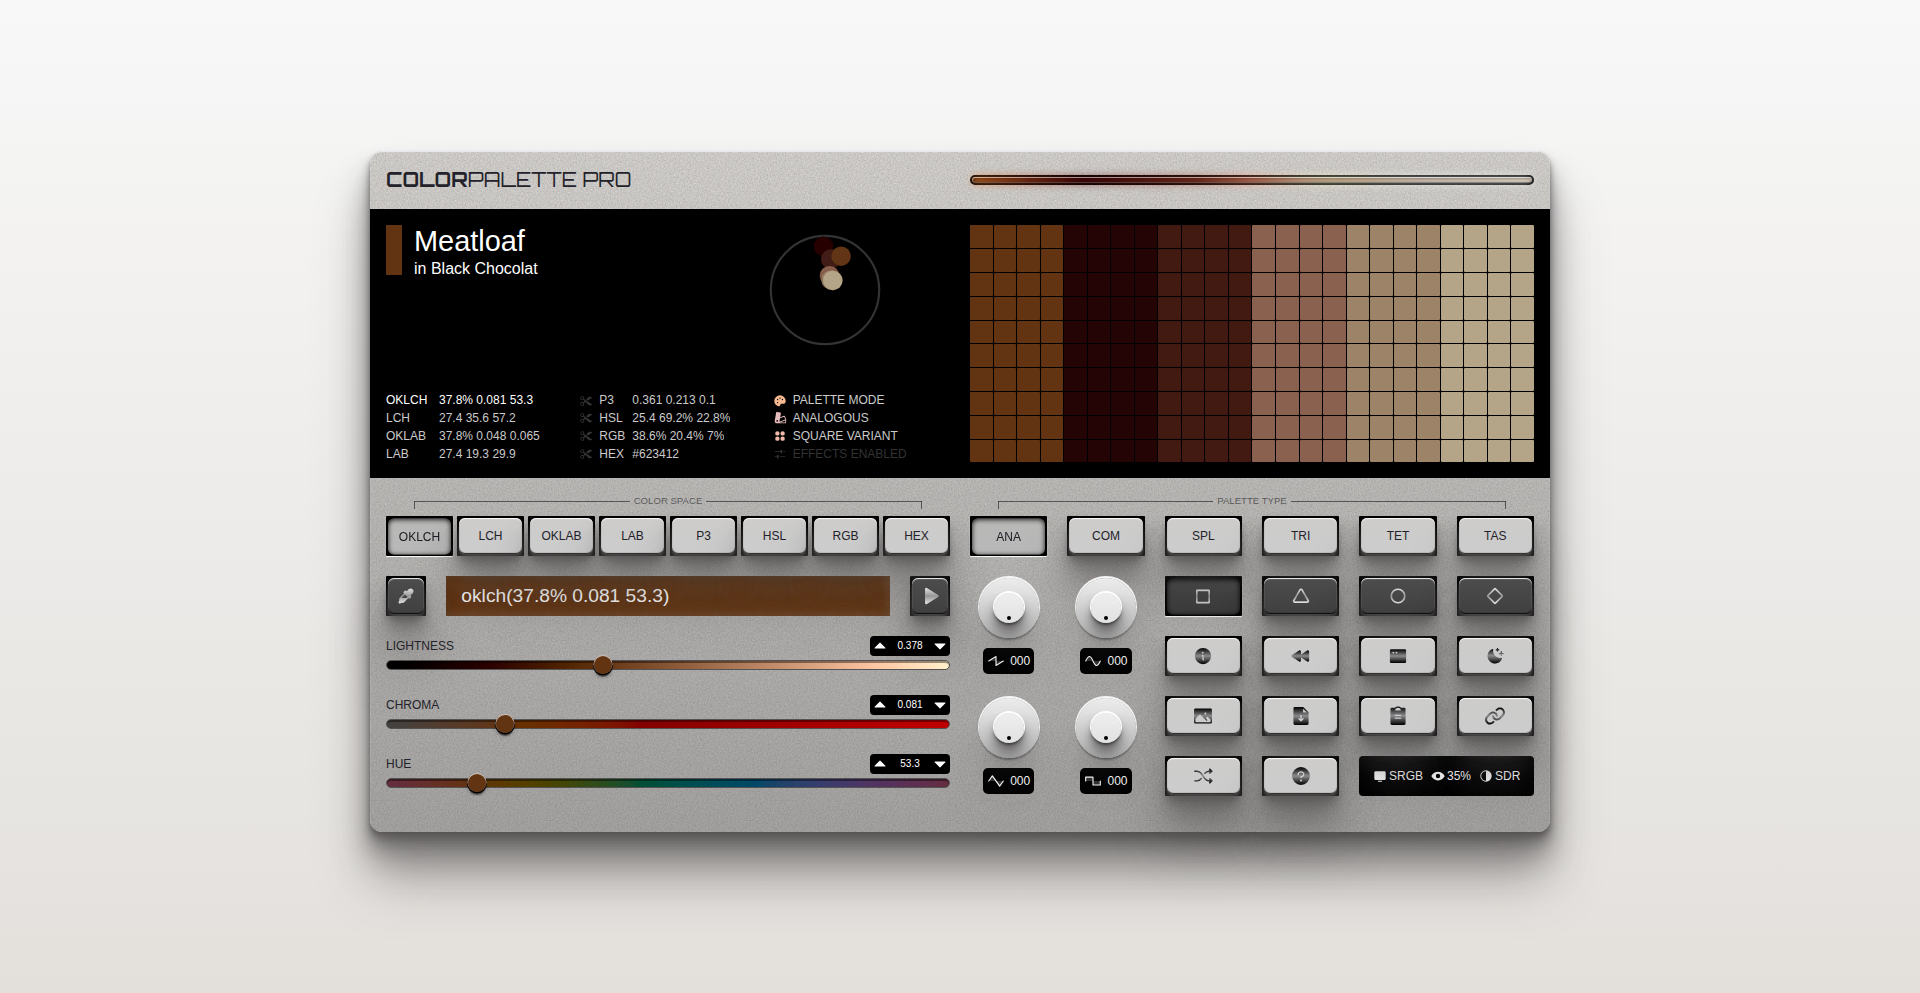Click the EFFECTS ENABLED label

(849, 454)
